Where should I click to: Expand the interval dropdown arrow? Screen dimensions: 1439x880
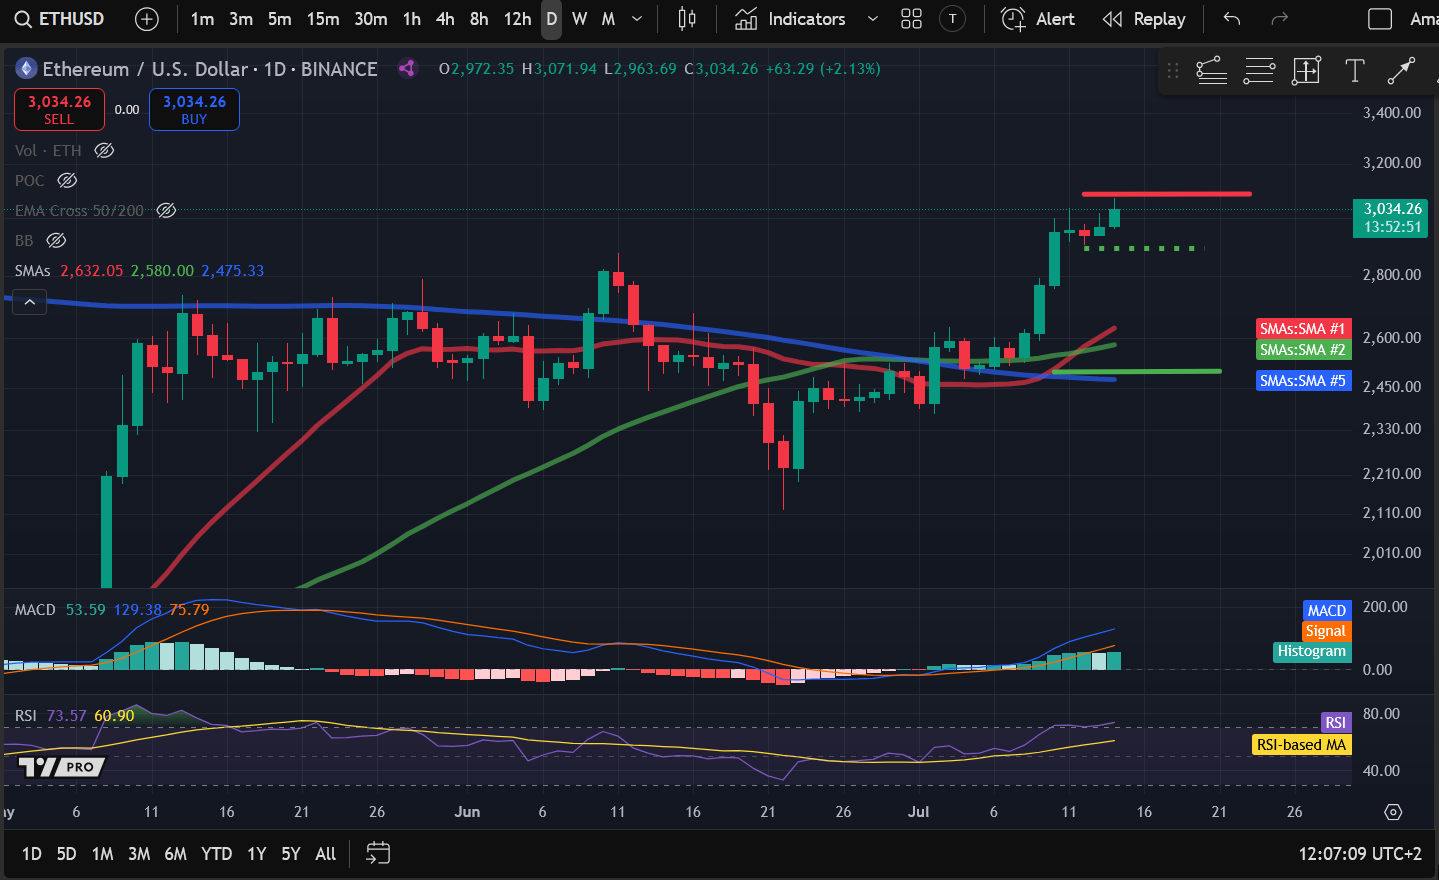[x=637, y=19]
